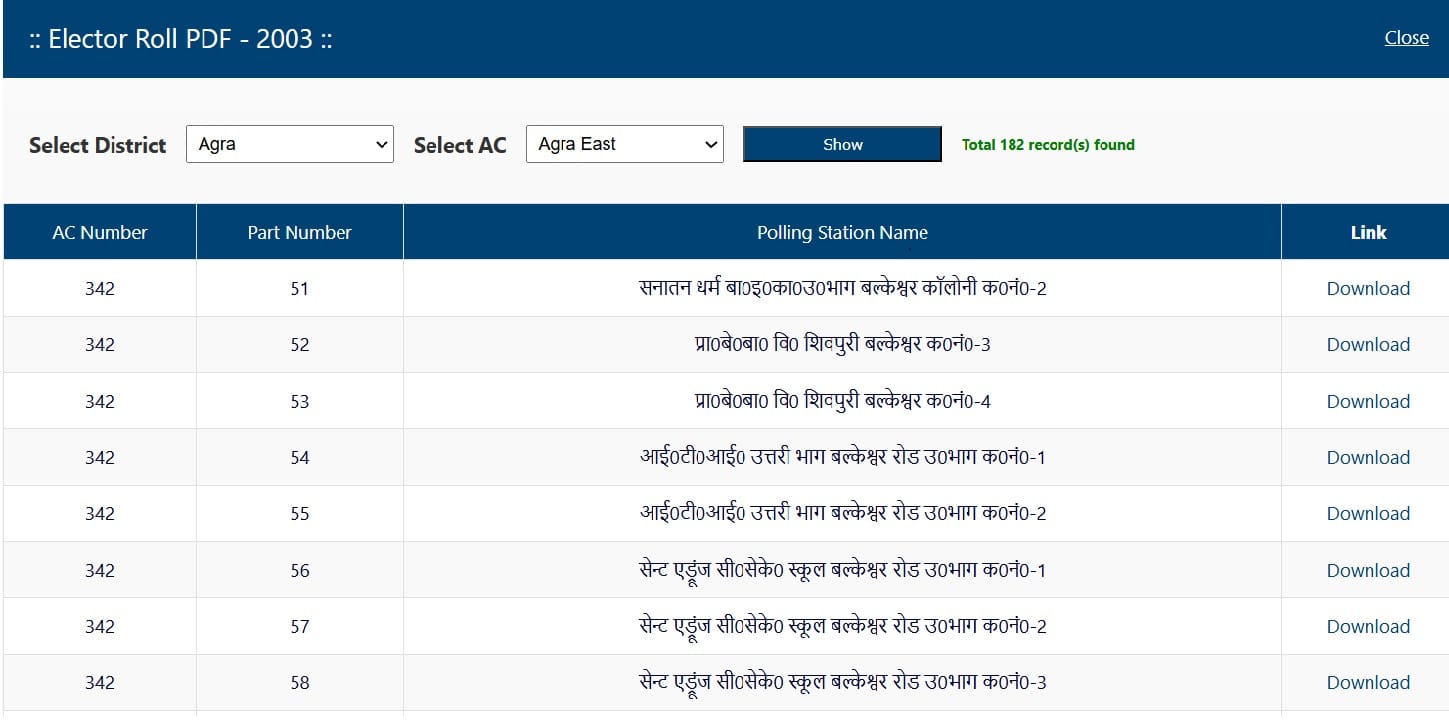1449x720 pixels.
Task: Open the Select District dropdown
Action: coord(289,144)
